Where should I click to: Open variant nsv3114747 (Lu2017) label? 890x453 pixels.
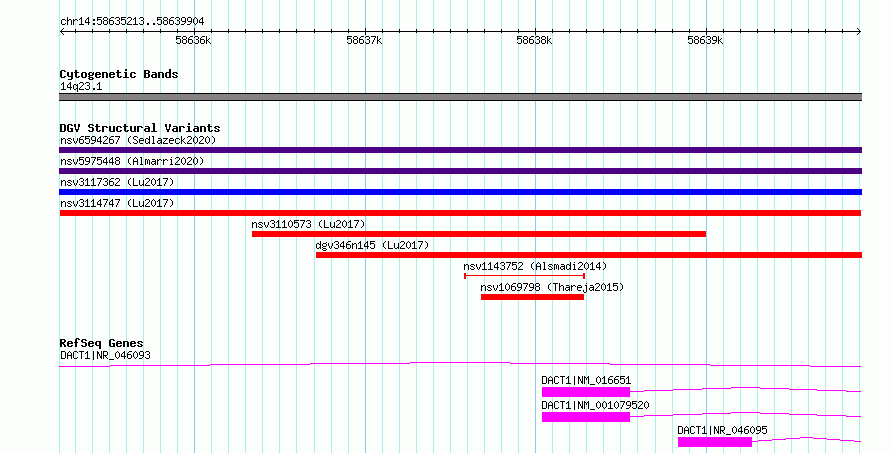(x=117, y=203)
